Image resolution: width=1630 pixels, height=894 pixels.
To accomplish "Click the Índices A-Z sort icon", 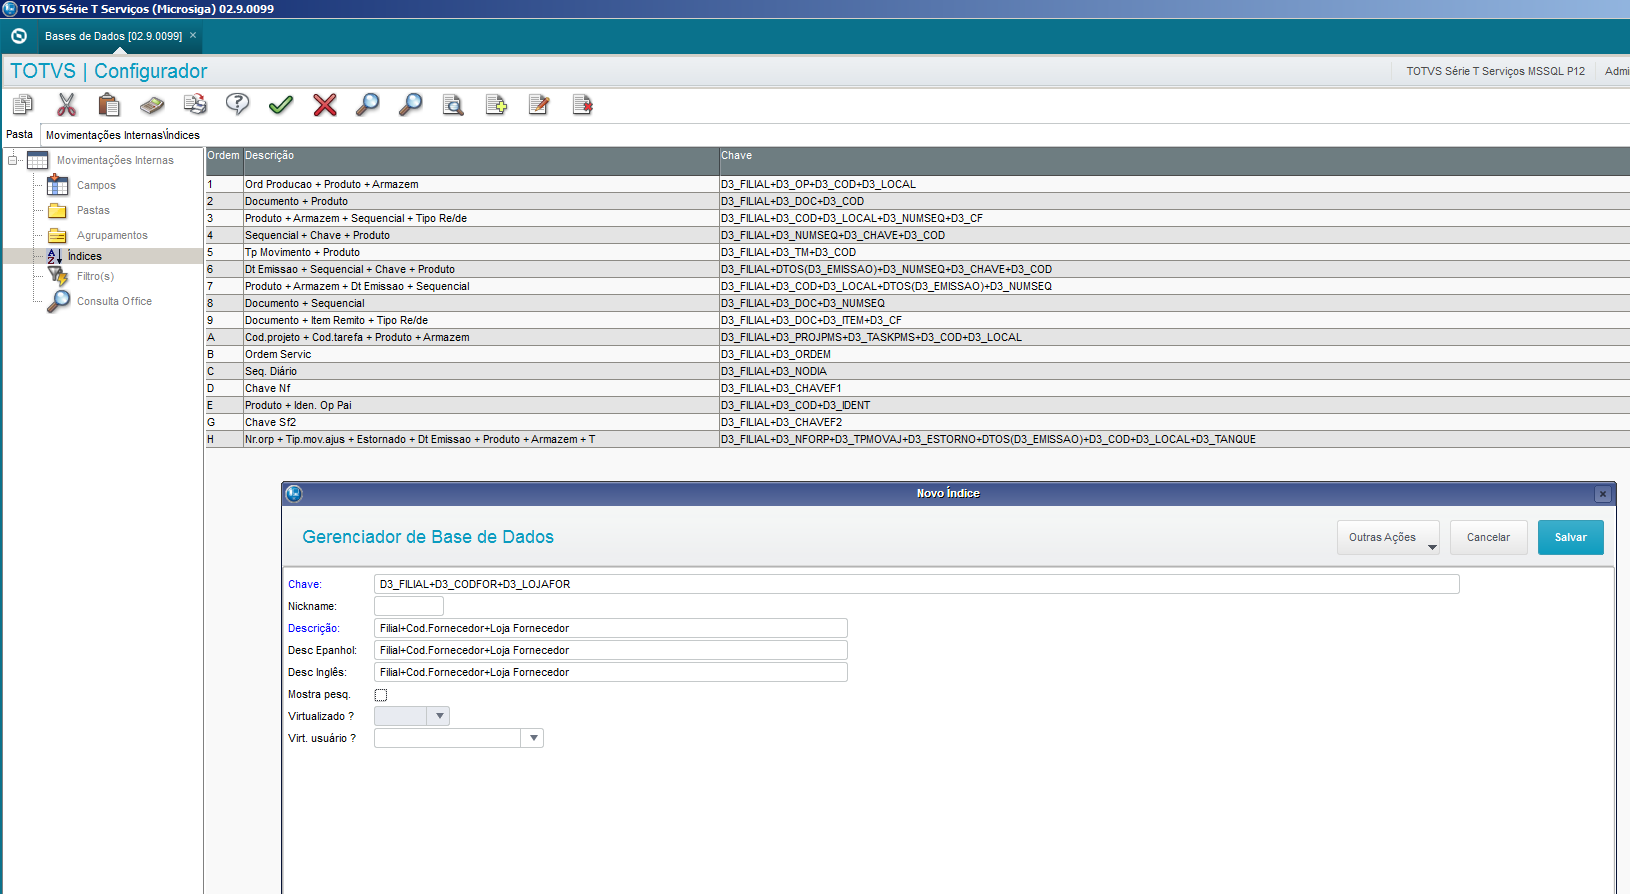I will pos(55,256).
